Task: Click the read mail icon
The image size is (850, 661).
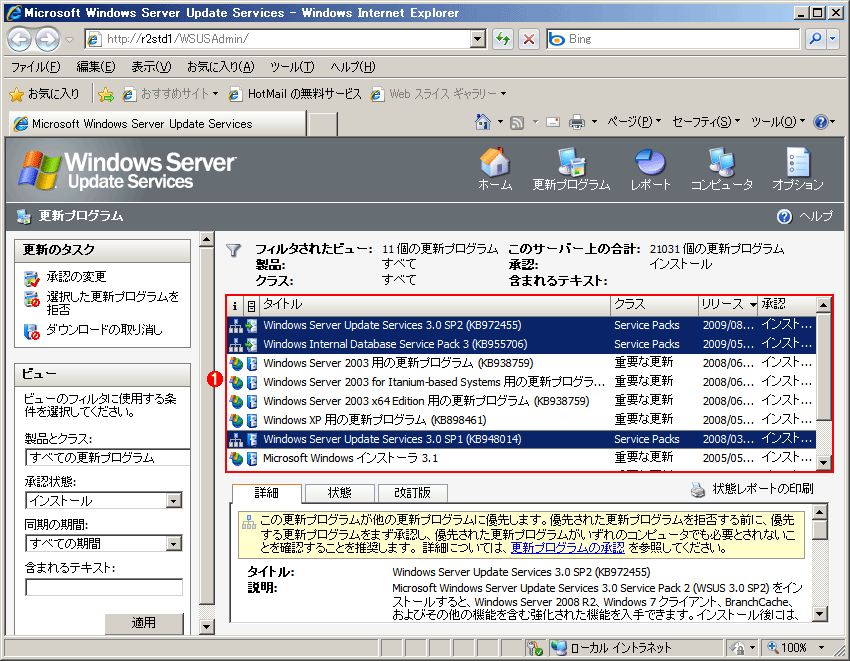Action: point(553,122)
